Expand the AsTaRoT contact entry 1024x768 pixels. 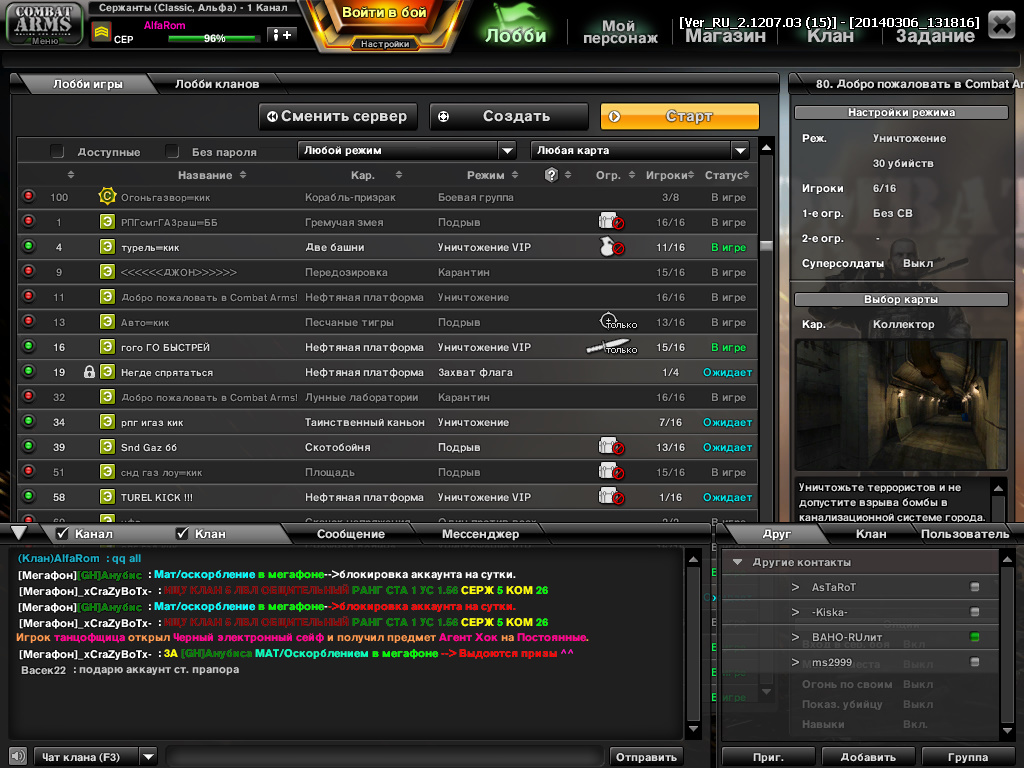click(795, 587)
